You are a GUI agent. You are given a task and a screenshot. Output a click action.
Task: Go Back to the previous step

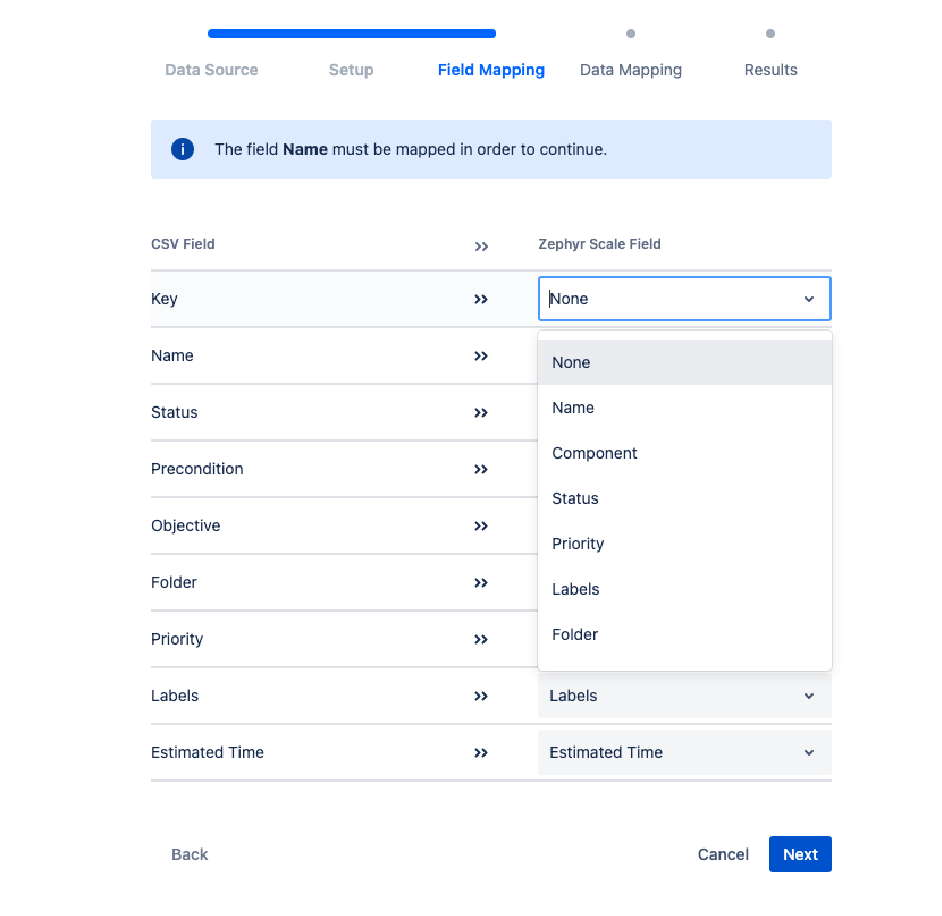(190, 854)
